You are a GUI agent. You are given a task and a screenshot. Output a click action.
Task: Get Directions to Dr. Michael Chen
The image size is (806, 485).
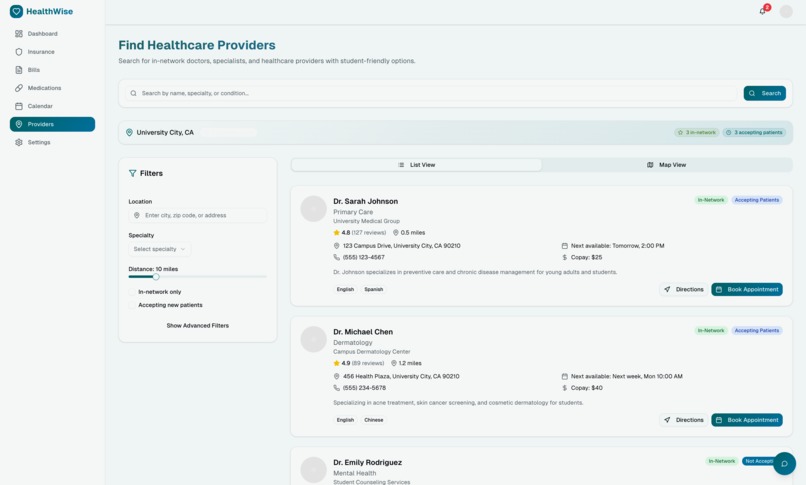684,420
